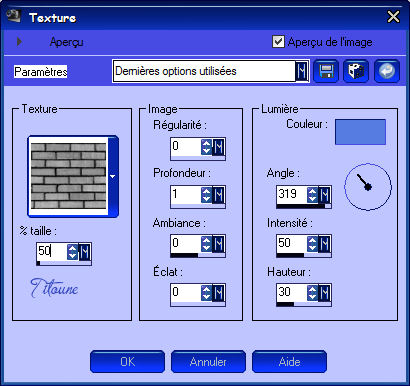Click the OK button
The width and height of the screenshot is (410, 386).
tap(127, 362)
